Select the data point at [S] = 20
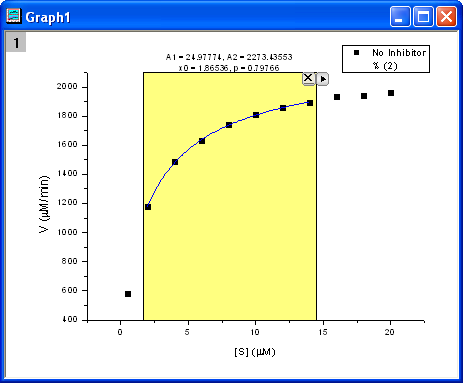The image size is (463, 383). pyautogui.click(x=391, y=93)
